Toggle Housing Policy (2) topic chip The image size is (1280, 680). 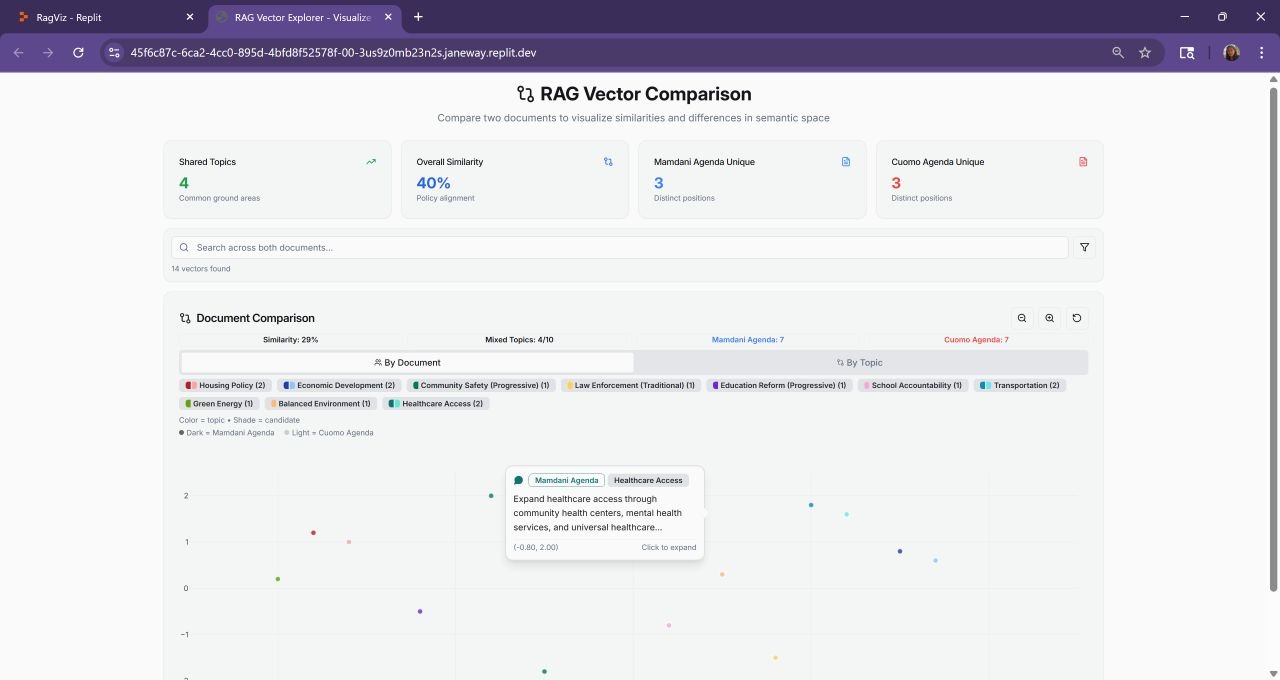point(225,385)
